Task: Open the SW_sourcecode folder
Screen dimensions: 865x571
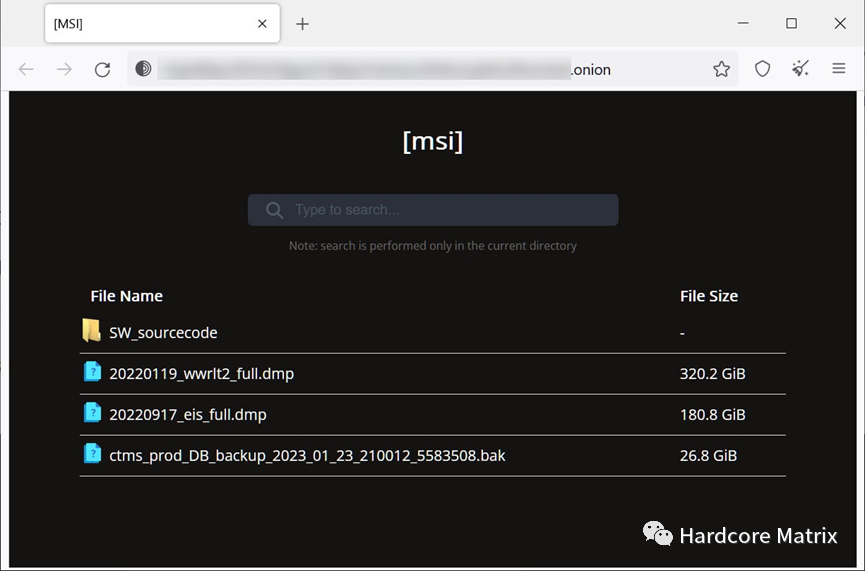Action: point(163,333)
